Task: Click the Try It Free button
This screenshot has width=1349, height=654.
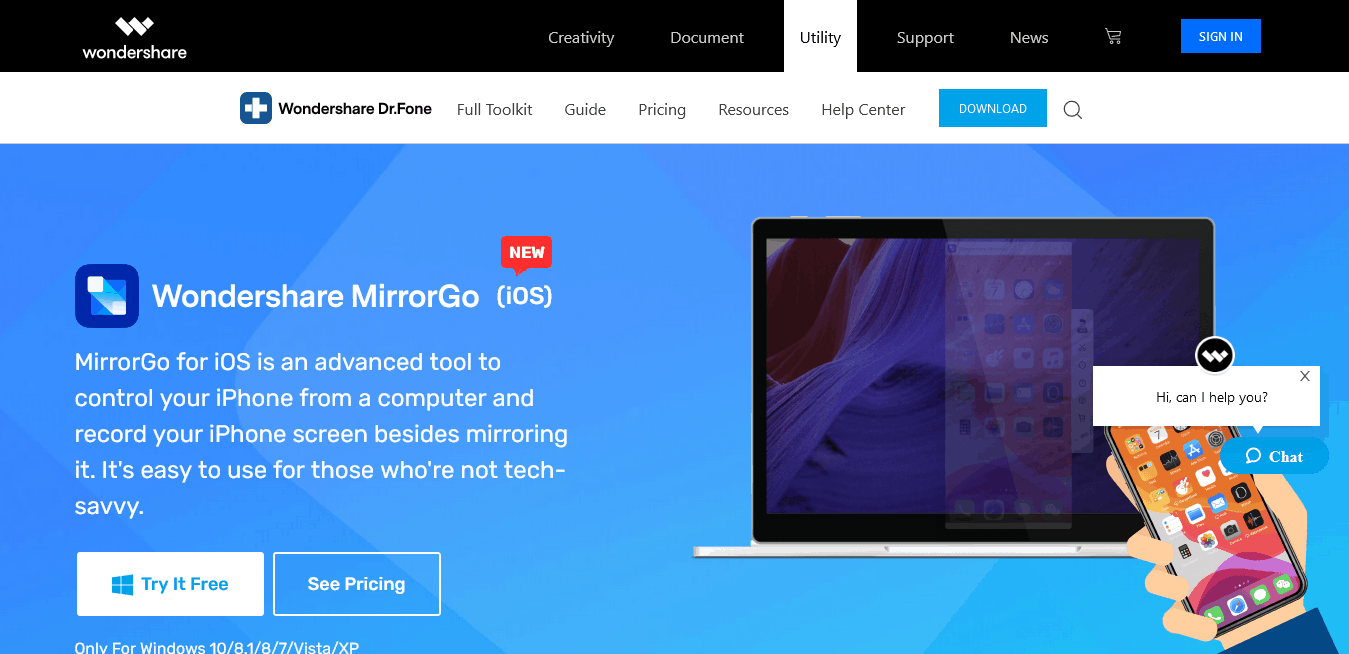Action: [x=170, y=584]
